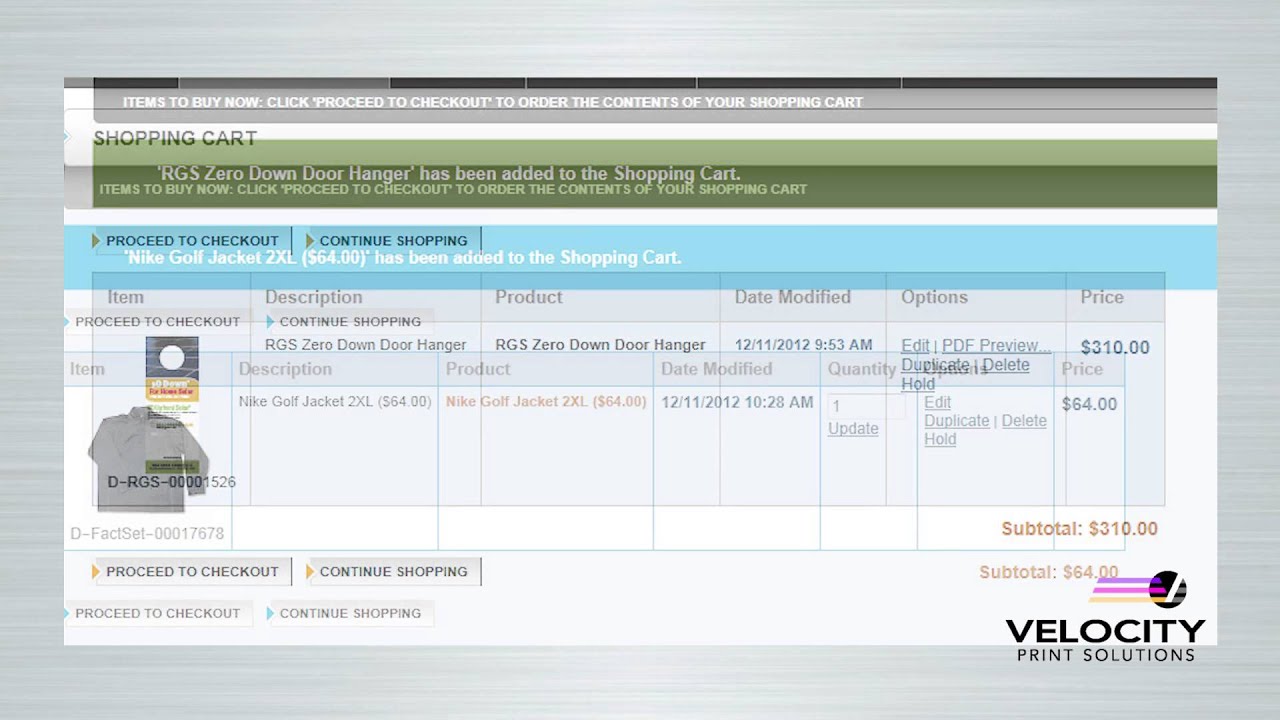Click Edit in the Nike Golf Jacket row
1280x720 pixels.
coord(937,402)
